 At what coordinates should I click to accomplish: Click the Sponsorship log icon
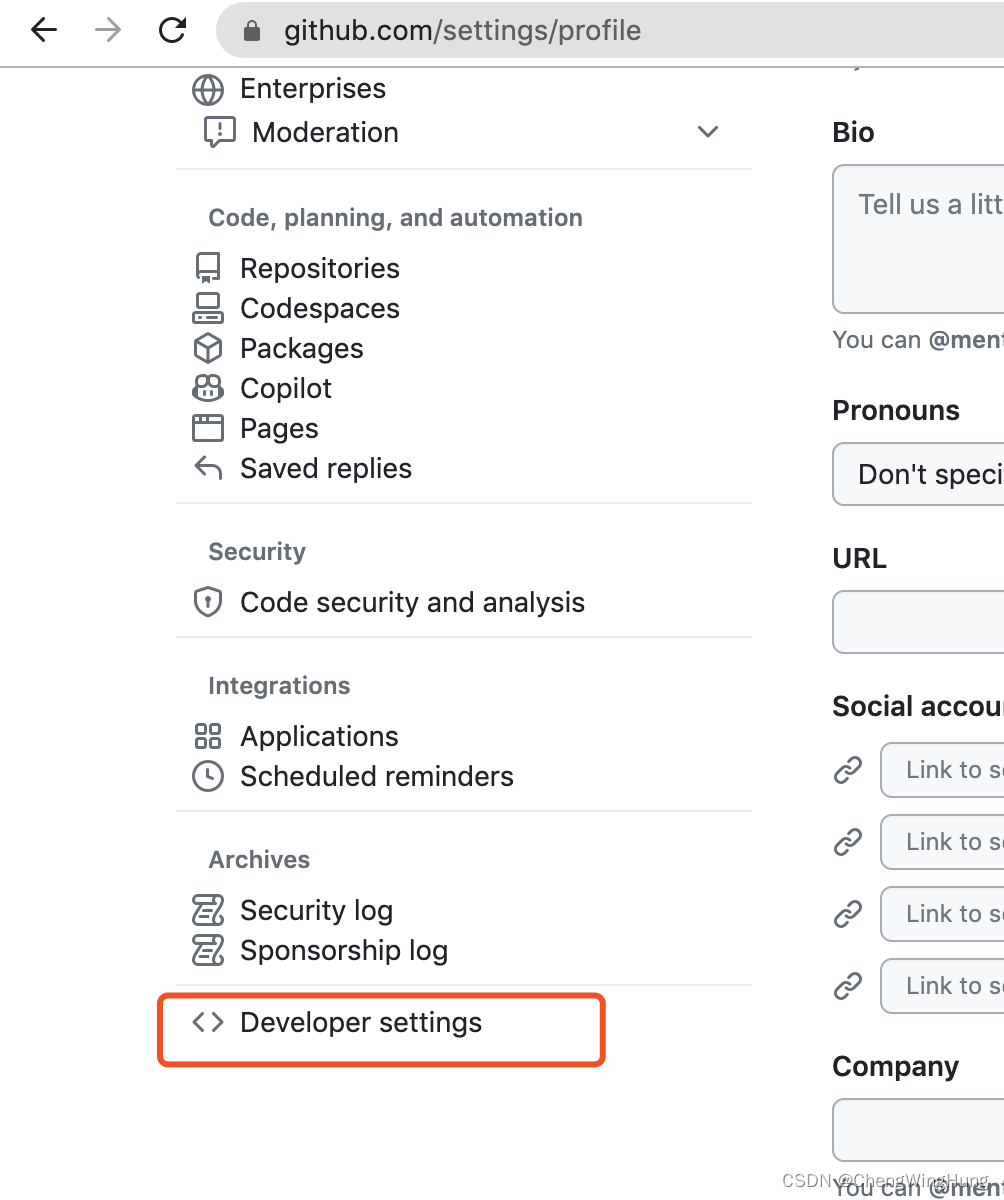click(x=208, y=950)
